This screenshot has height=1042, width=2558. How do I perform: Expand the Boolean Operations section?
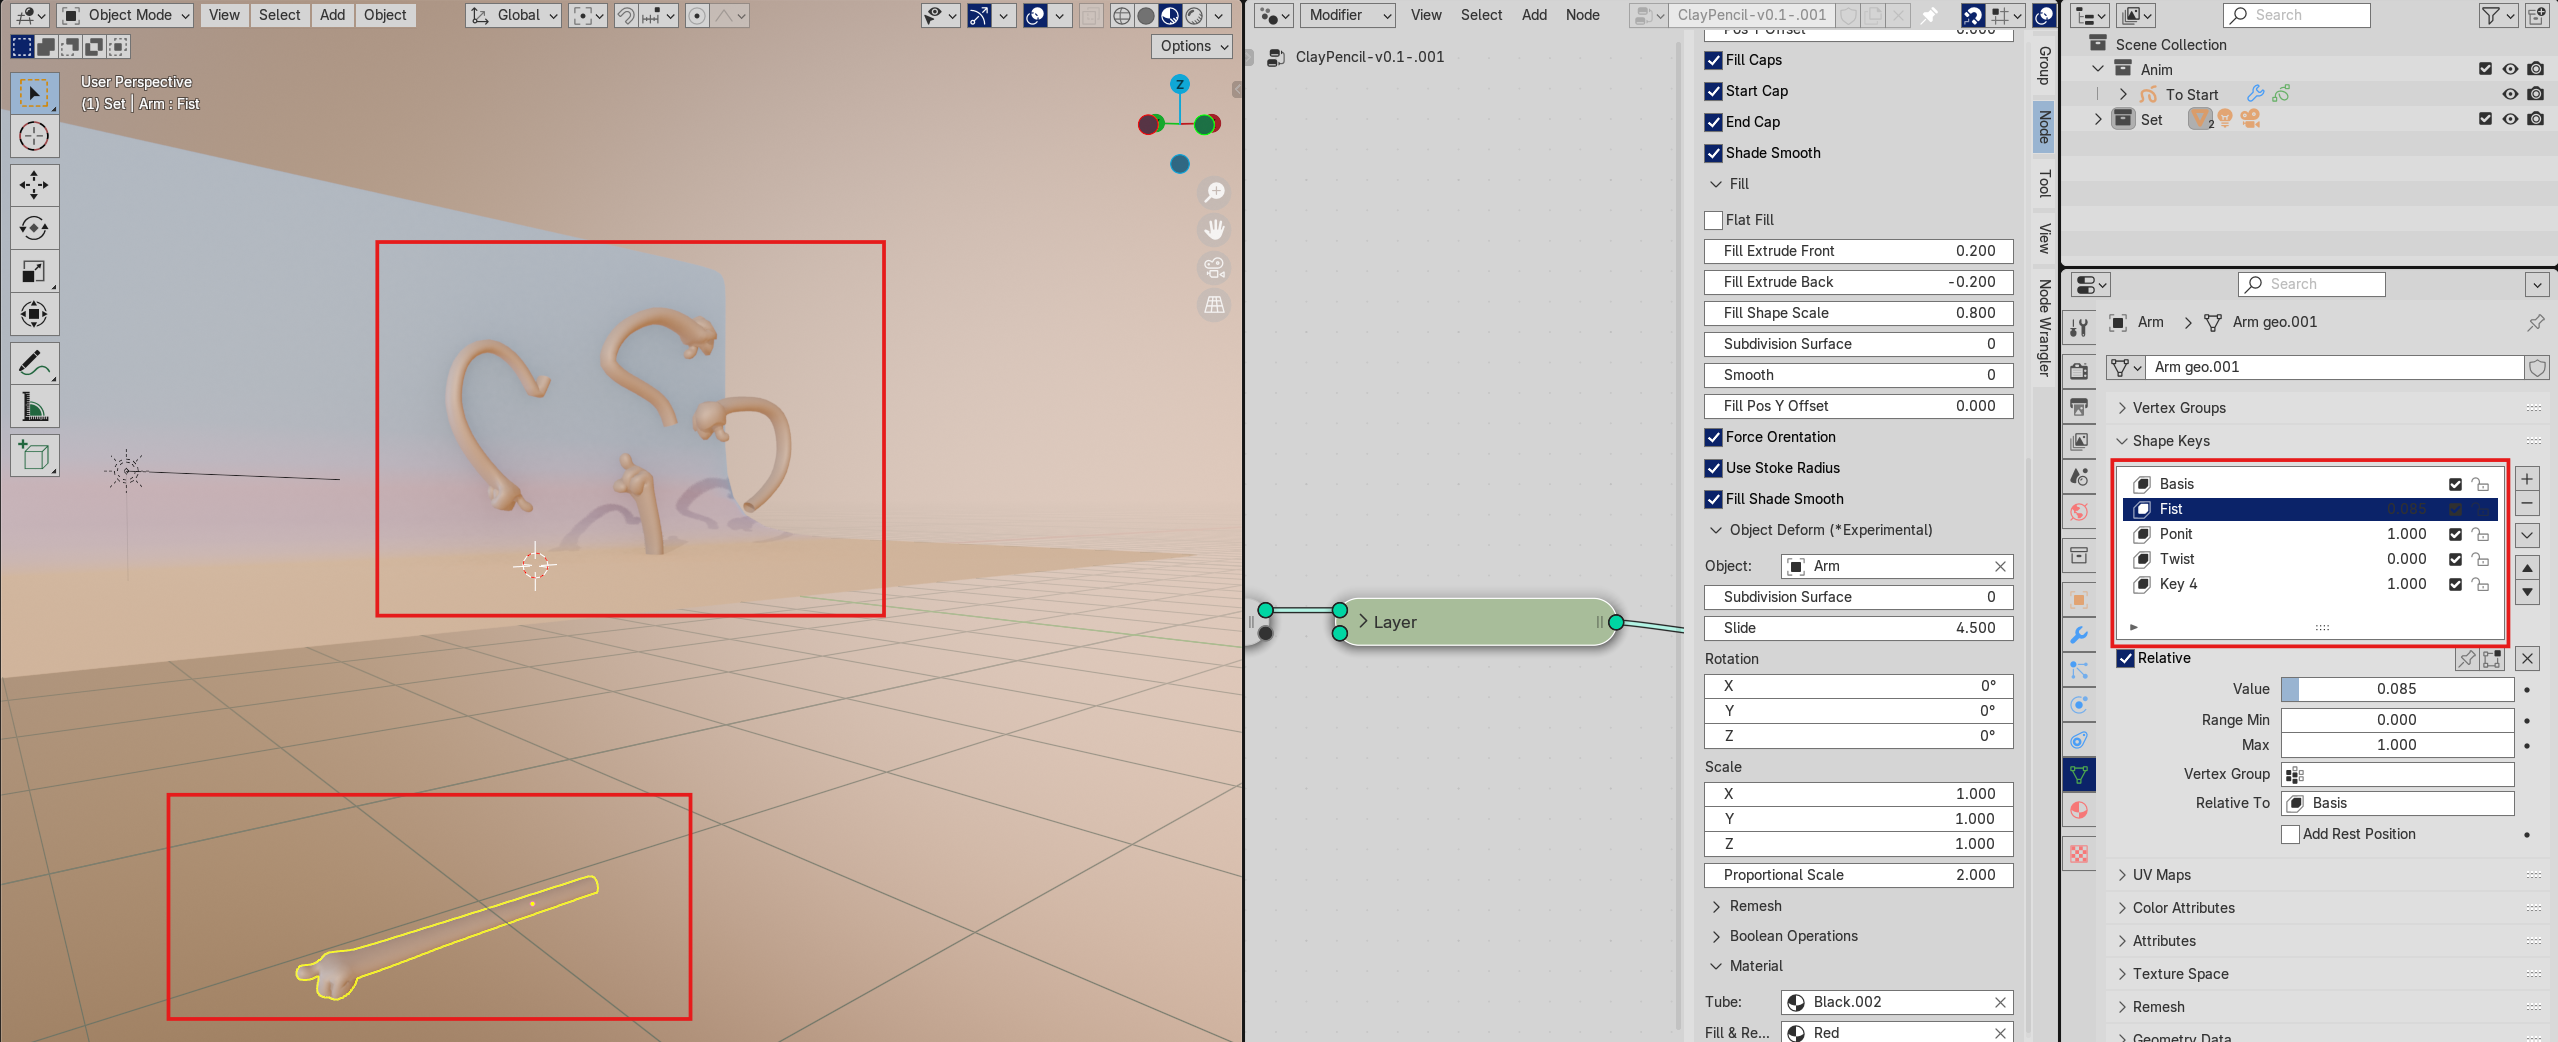pyautogui.click(x=1716, y=936)
